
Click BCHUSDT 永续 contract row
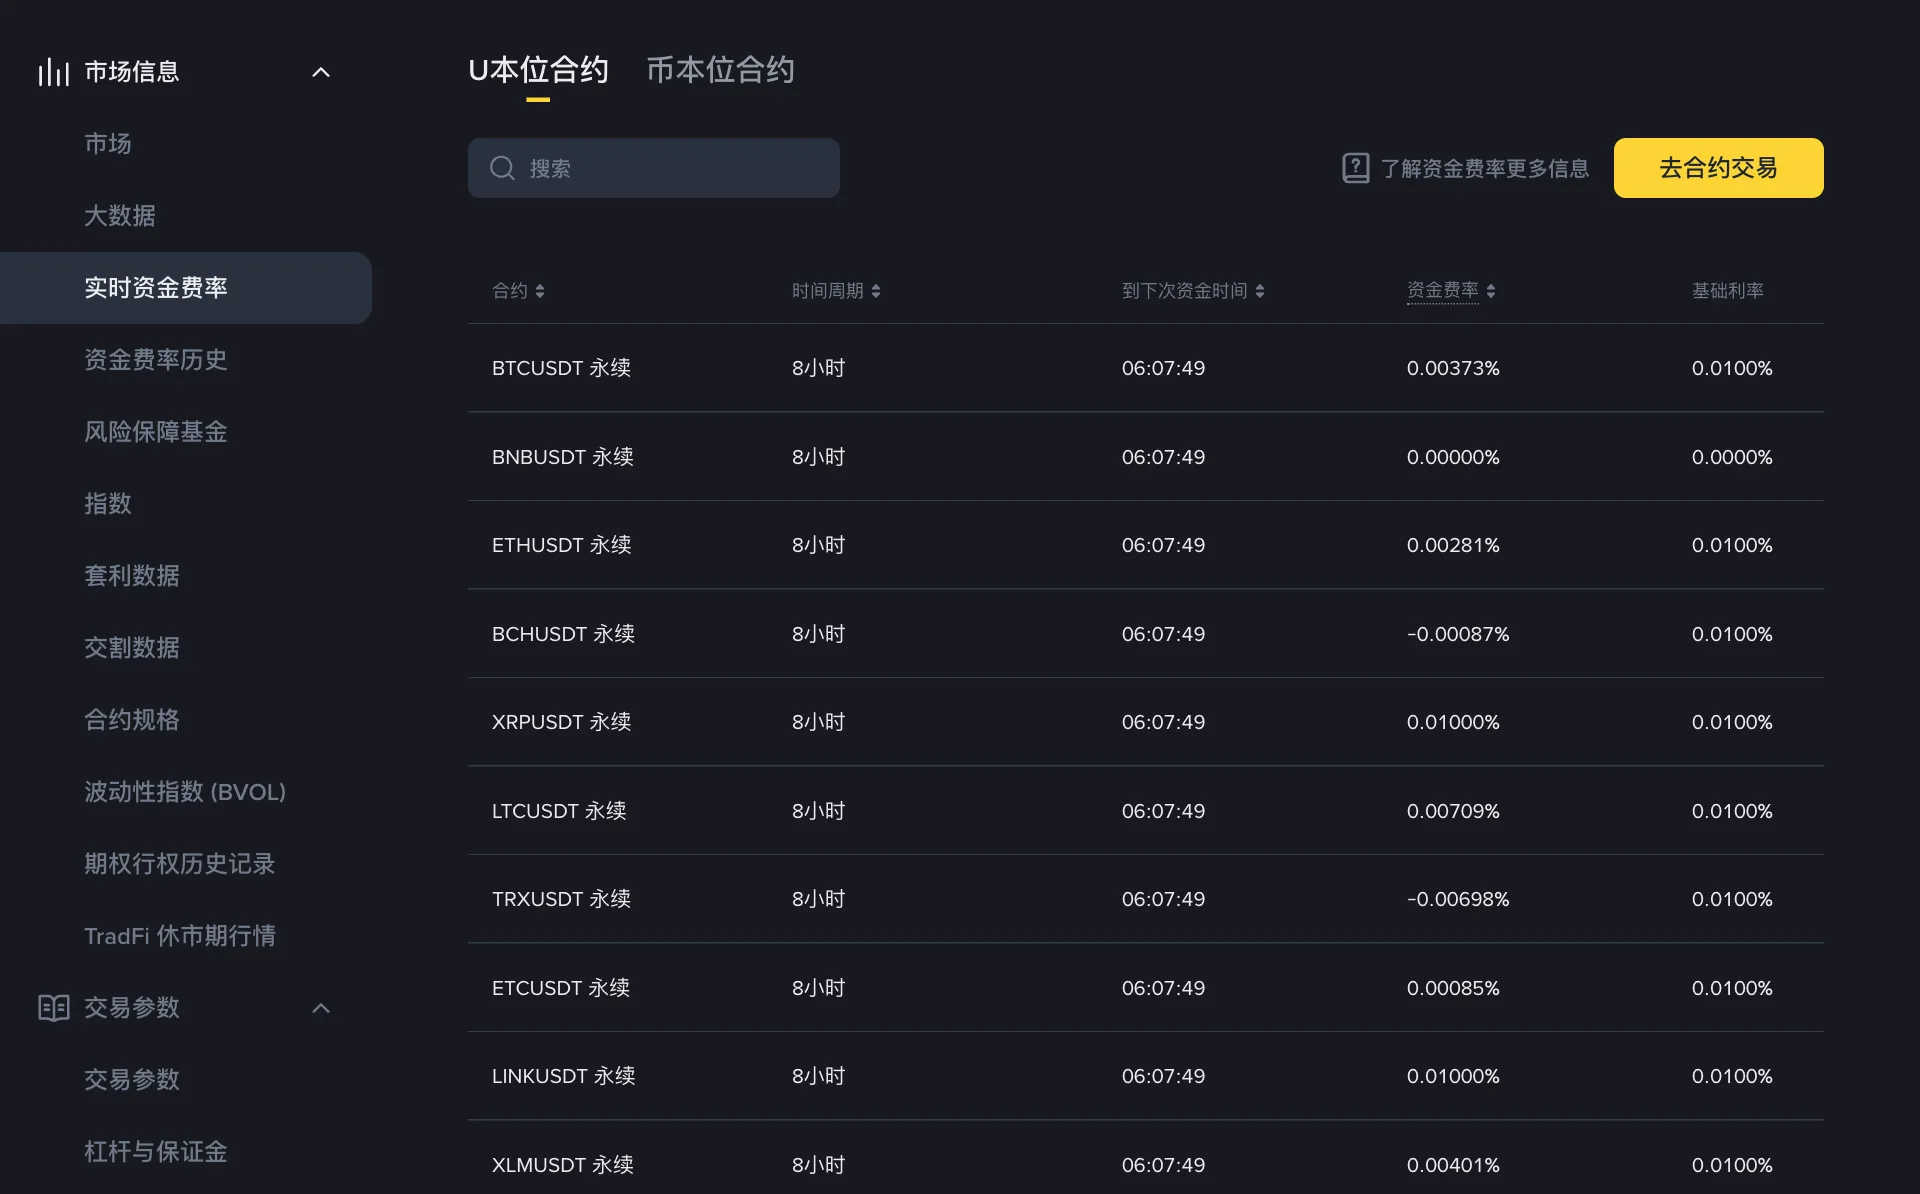1146,634
